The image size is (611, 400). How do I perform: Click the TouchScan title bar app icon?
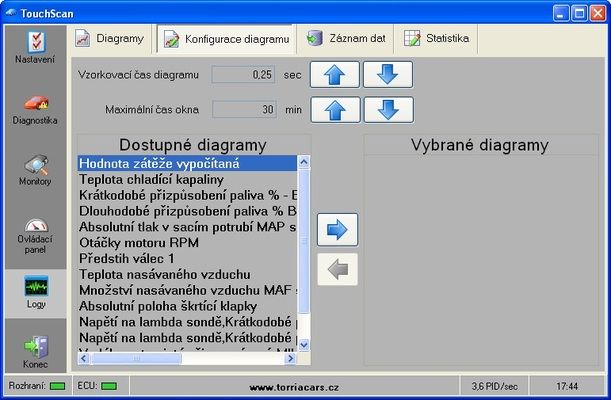pos(11,13)
